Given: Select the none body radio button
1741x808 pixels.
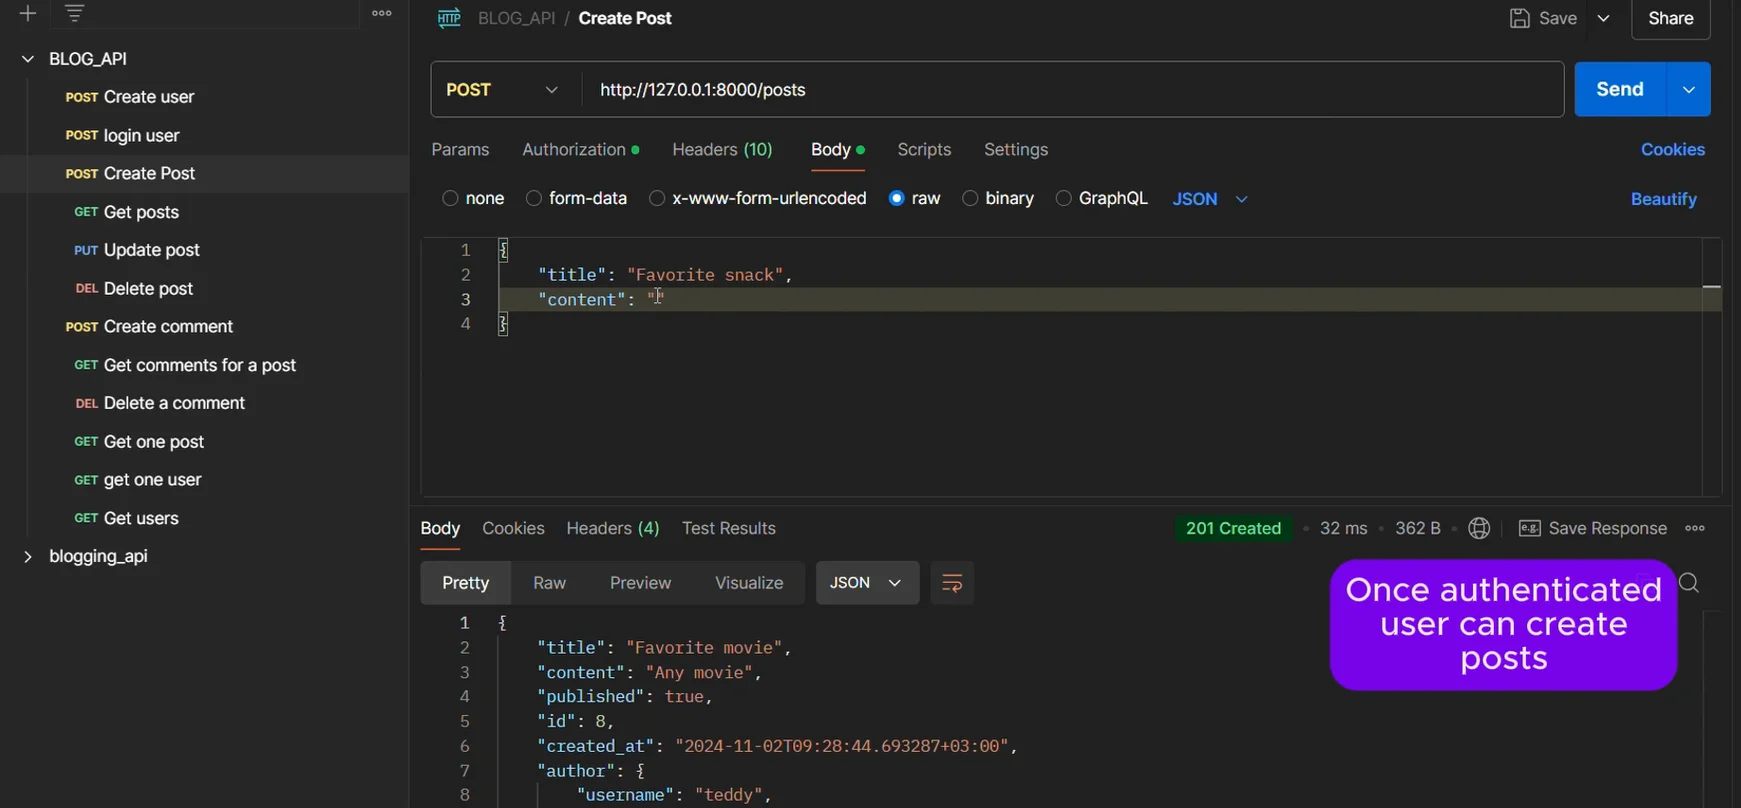Looking at the screenshot, I should click(x=450, y=198).
